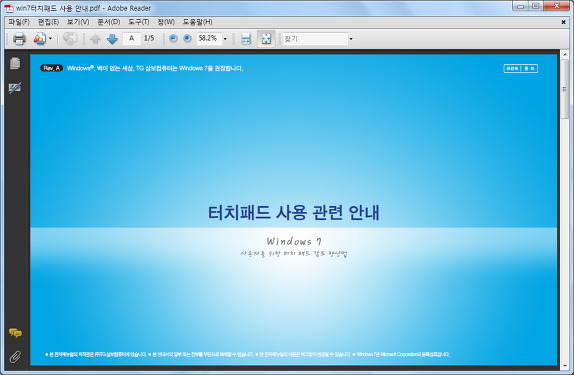
Task: Open the zoom level dropdown arrow
Action: (x=225, y=39)
